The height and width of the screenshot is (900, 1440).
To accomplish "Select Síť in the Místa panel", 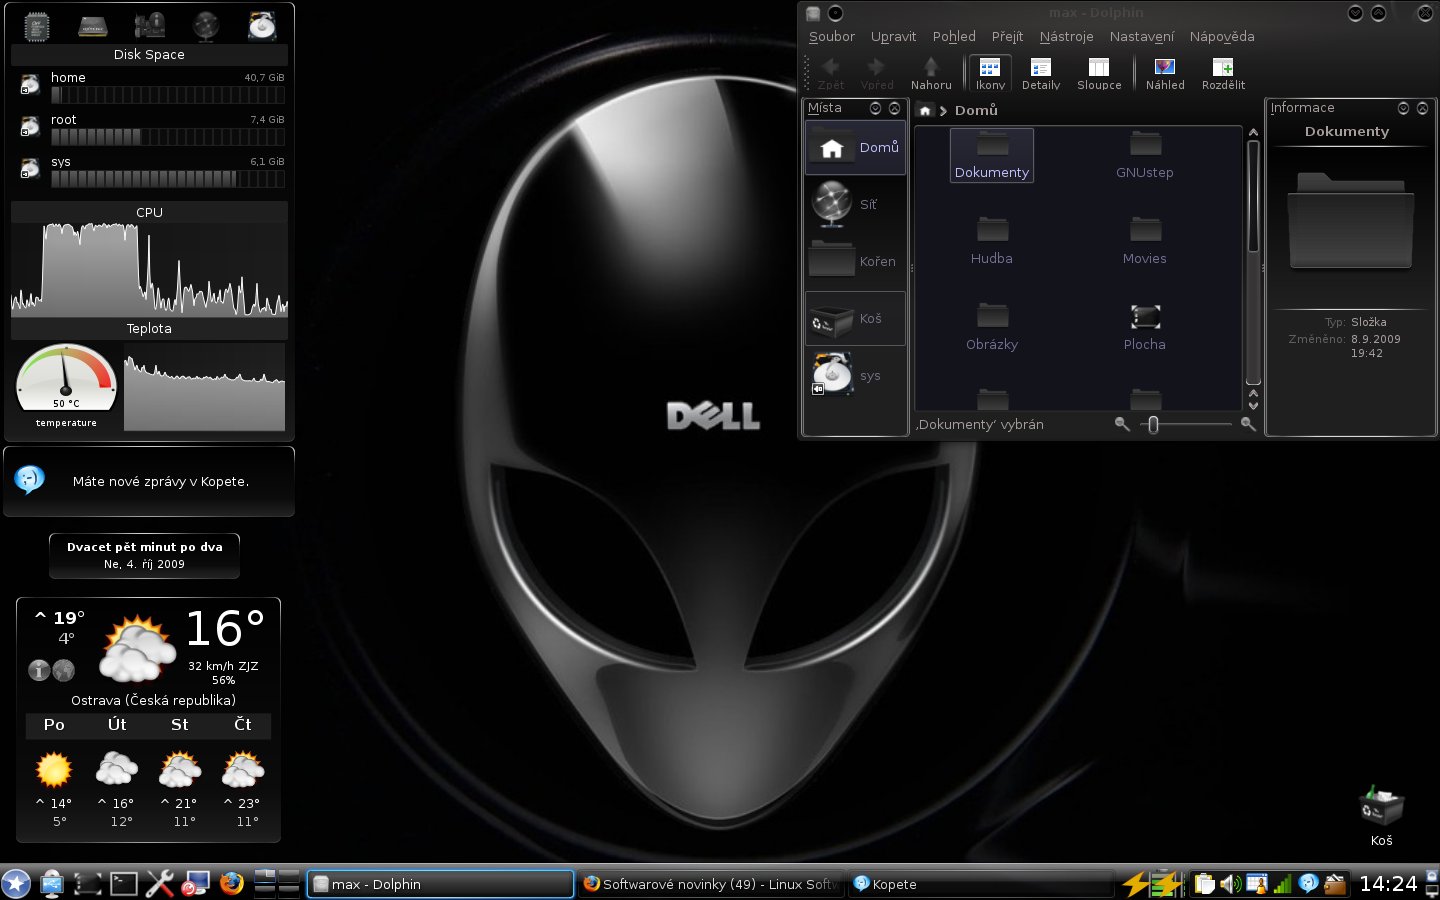I will tap(855, 204).
